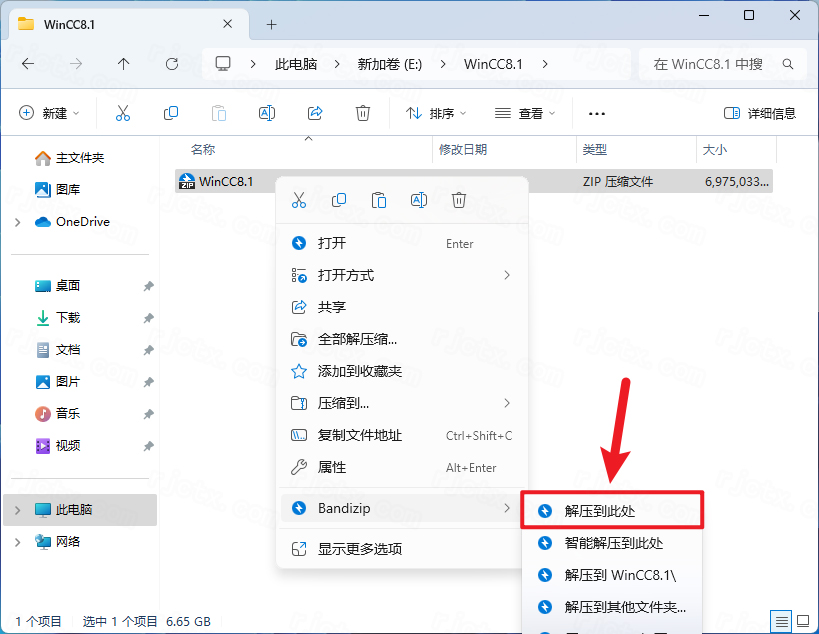819x634 pixels.
Task: Click the cut icon in the context menu
Action: coord(298,200)
